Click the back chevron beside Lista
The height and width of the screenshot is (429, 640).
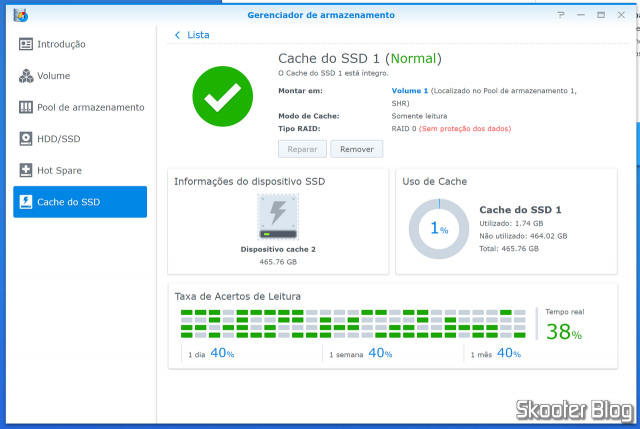(177, 35)
